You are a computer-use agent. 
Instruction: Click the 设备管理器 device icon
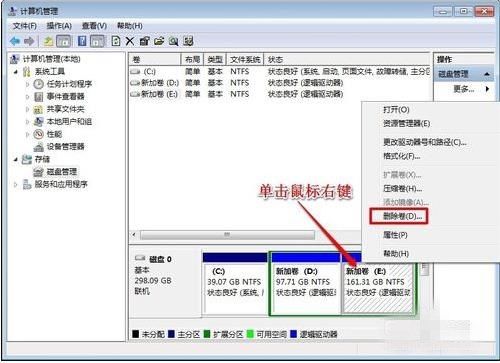pos(39,147)
